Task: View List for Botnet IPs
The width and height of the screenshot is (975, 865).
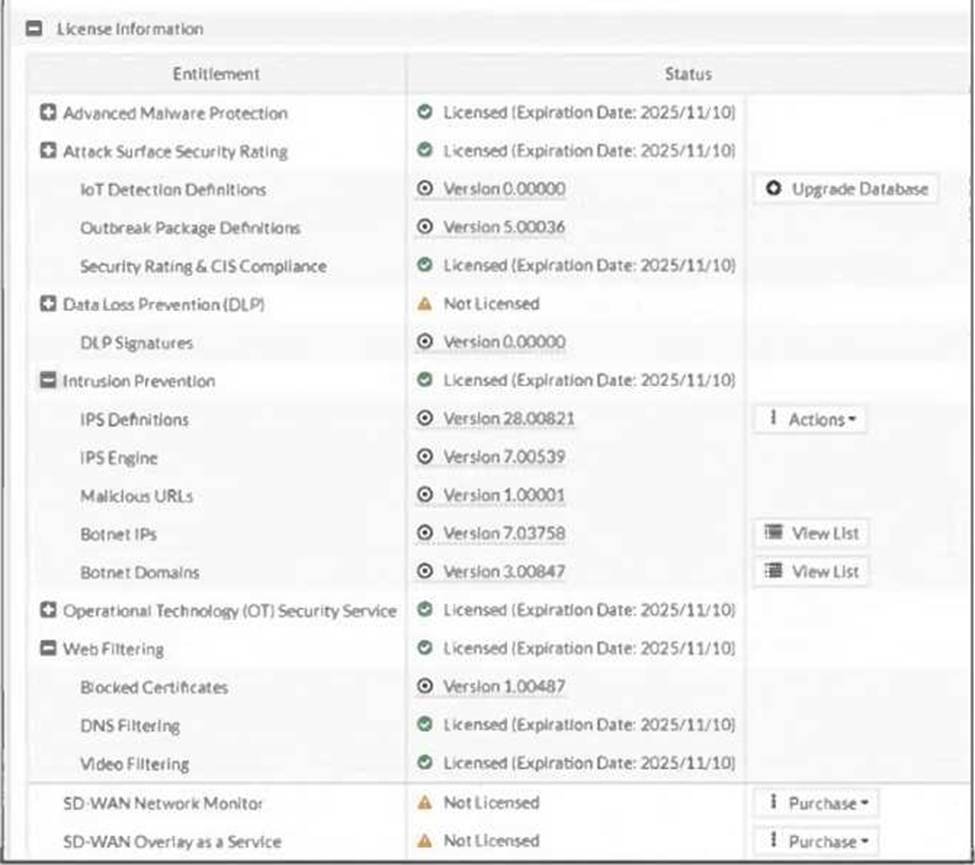Action: point(810,534)
